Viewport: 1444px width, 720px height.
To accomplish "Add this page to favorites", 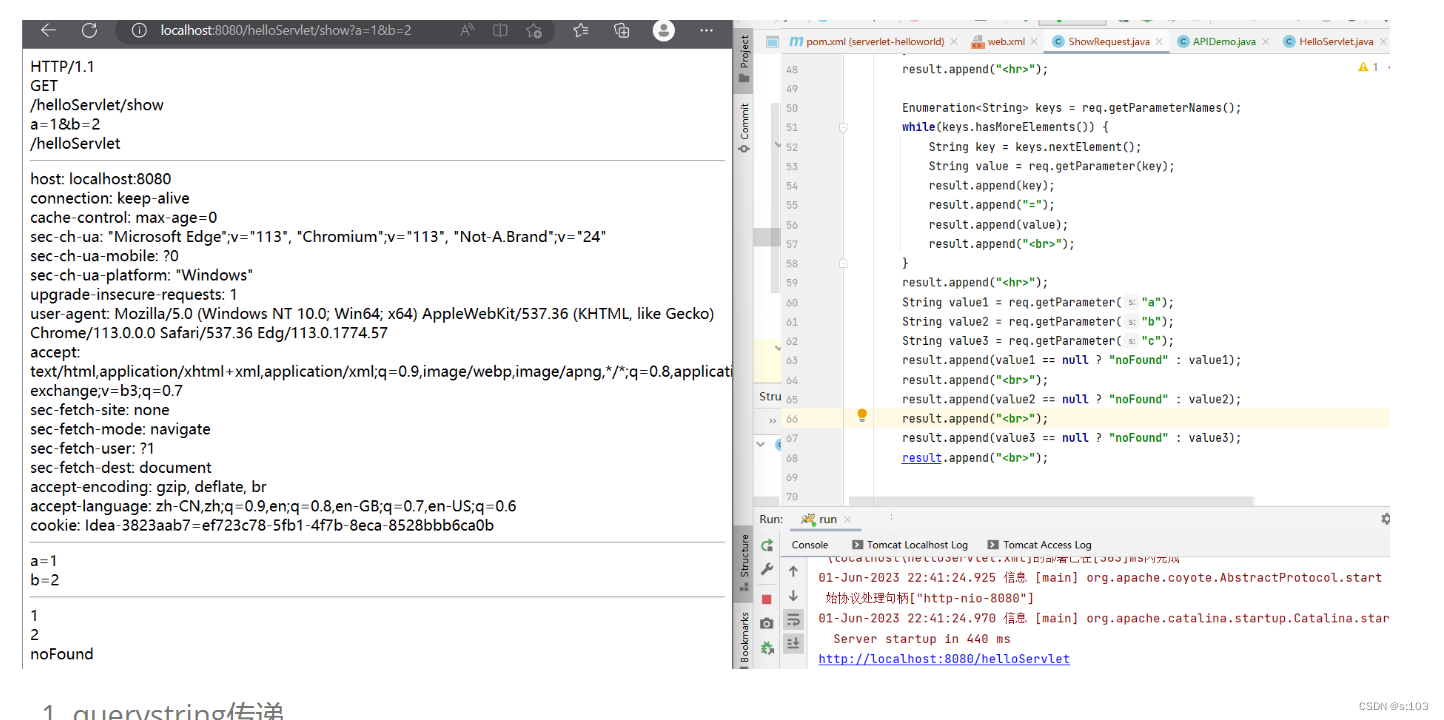I will [534, 31].
